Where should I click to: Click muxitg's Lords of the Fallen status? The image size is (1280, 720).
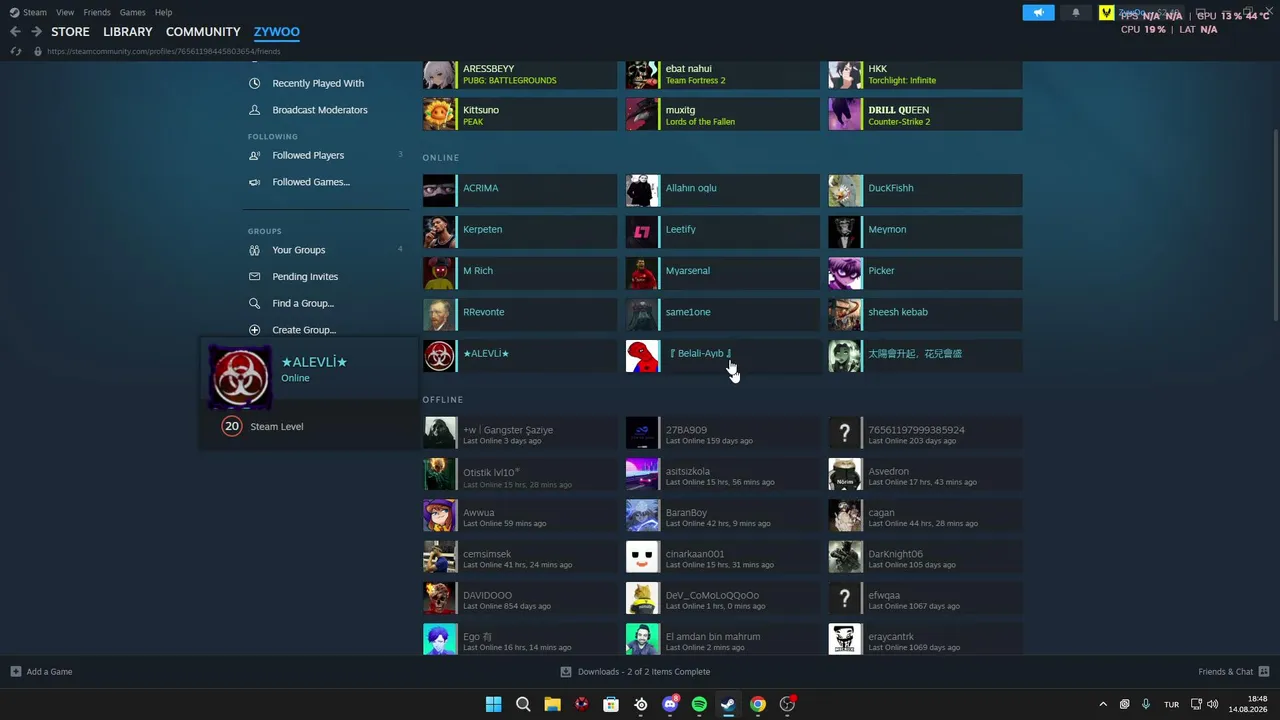pyautogui.click(x=700, y=122)
